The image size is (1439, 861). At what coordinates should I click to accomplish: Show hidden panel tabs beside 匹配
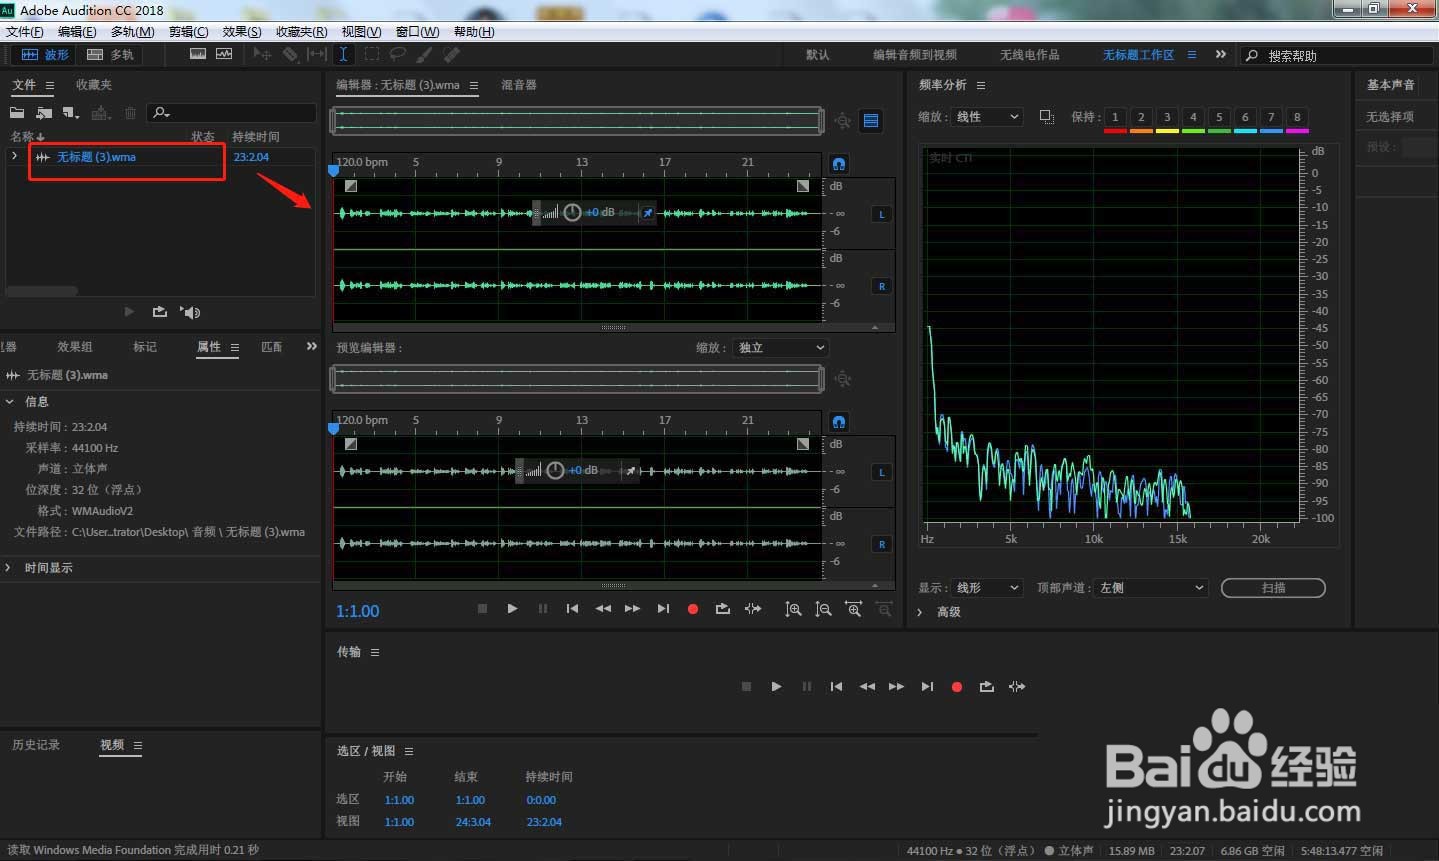[x=311, y=346]
